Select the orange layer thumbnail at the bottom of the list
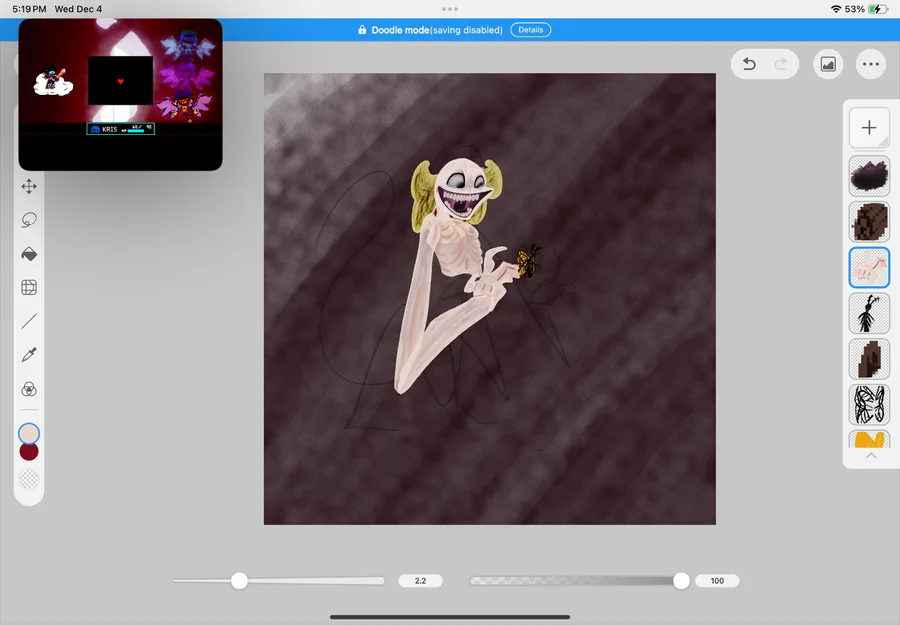 869,439
